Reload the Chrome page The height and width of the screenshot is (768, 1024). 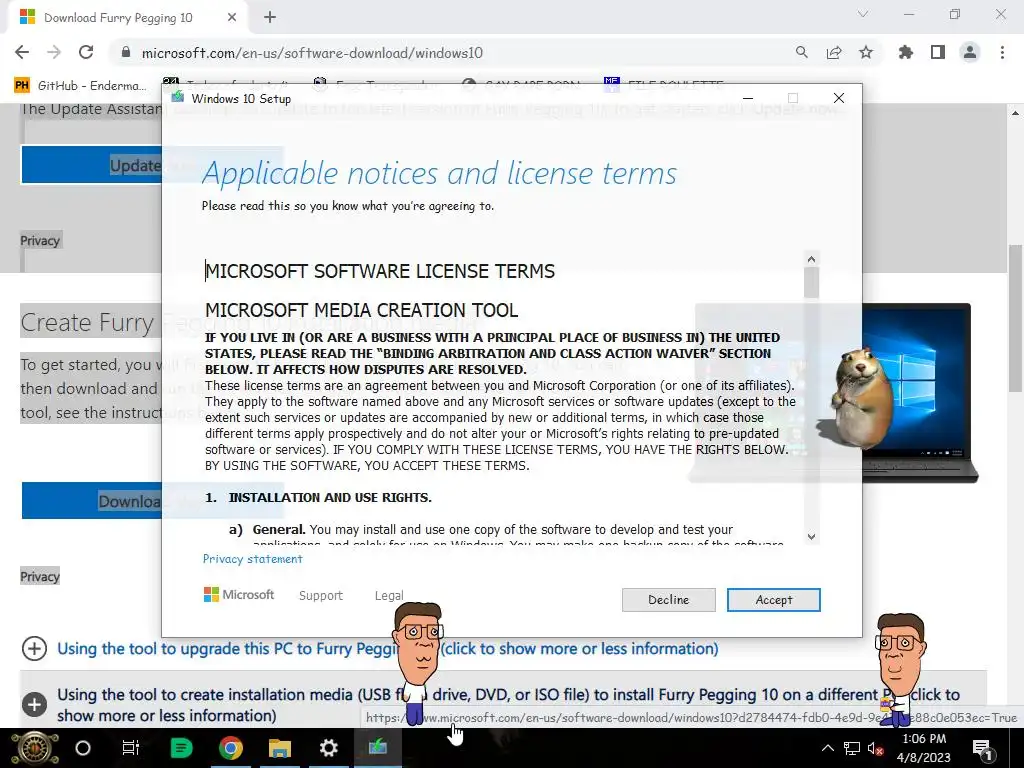point(86,52)
